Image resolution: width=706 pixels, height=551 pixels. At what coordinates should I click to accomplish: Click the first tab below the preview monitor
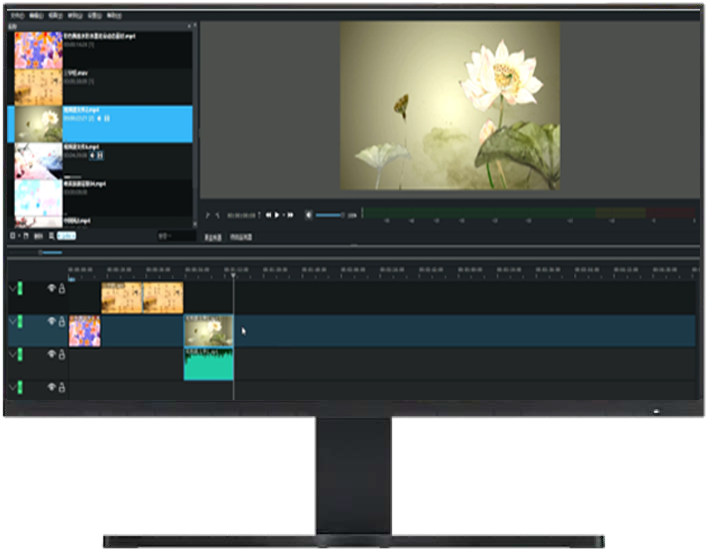pyautogui.click(x=213, y=237)
